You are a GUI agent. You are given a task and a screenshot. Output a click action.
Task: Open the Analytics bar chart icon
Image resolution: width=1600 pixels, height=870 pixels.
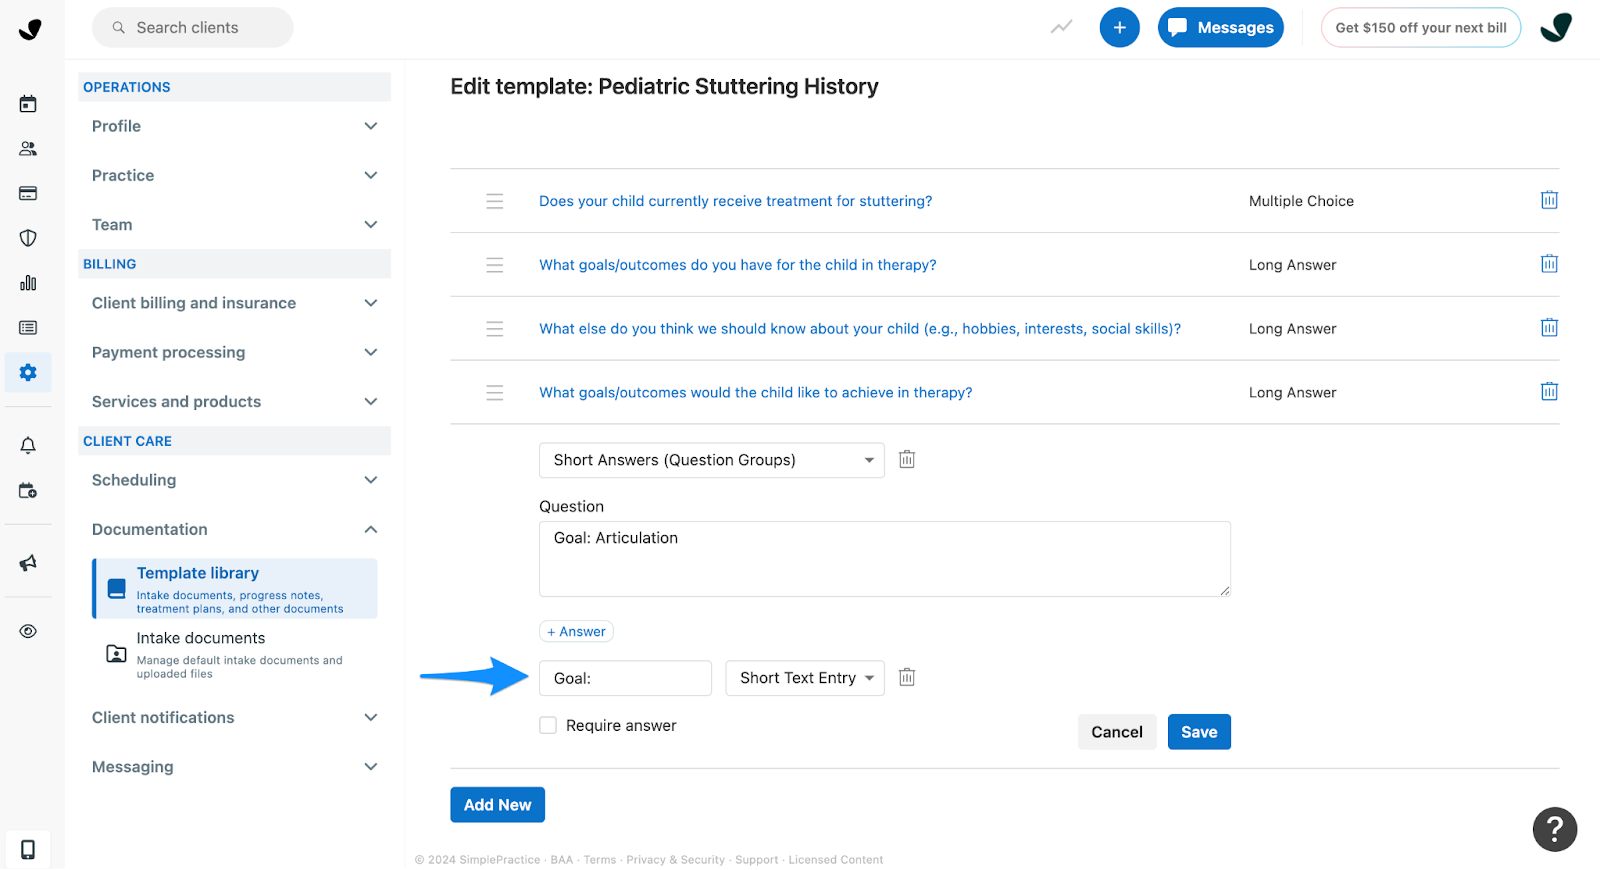coord(28,283)
